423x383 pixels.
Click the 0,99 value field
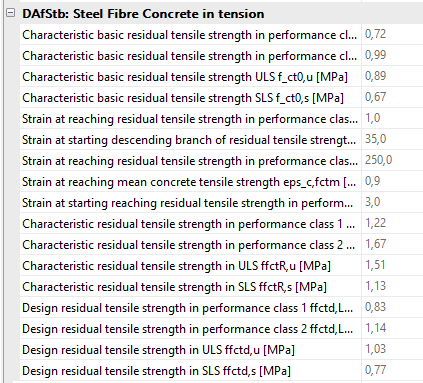(x=392, y=55)
